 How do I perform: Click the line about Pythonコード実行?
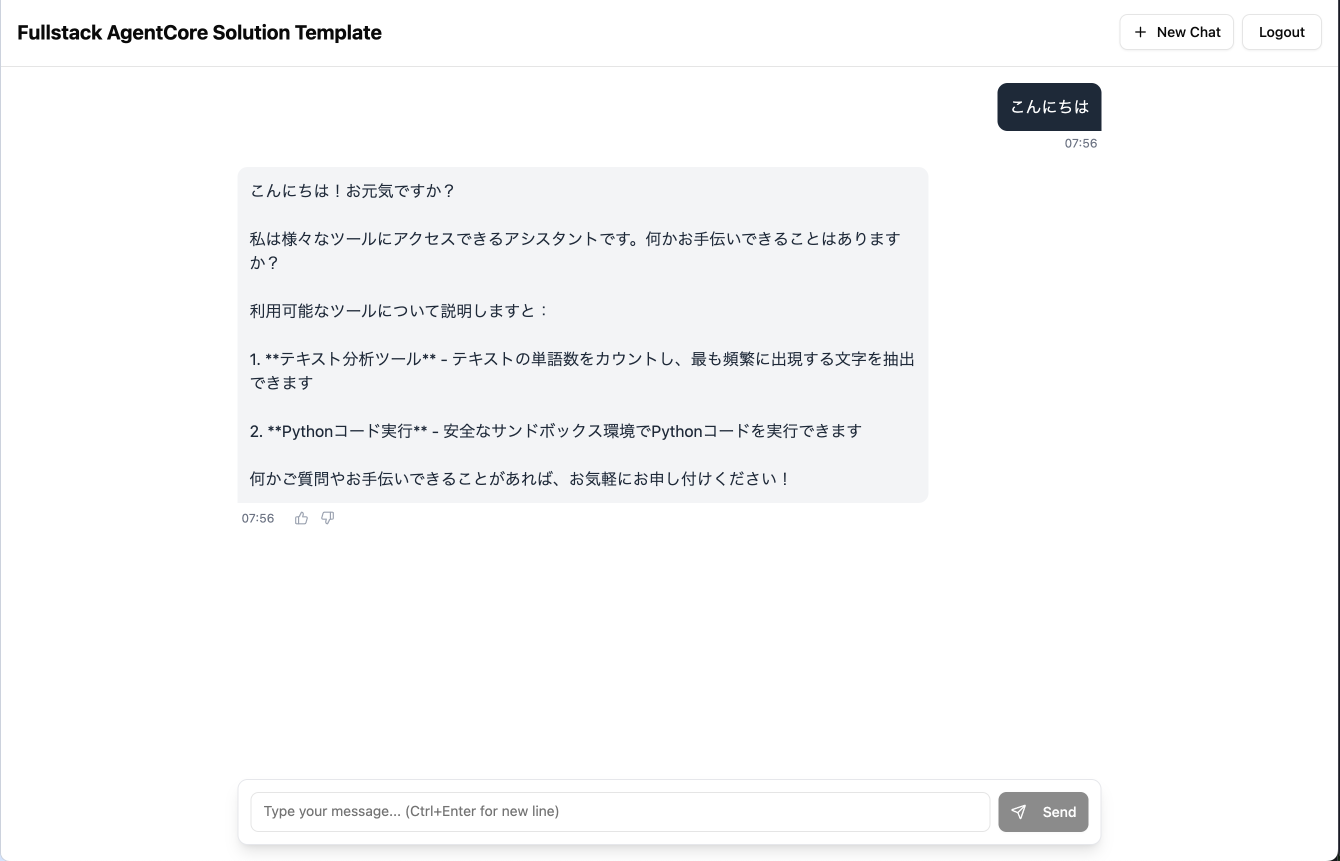[x=556, y=431]
